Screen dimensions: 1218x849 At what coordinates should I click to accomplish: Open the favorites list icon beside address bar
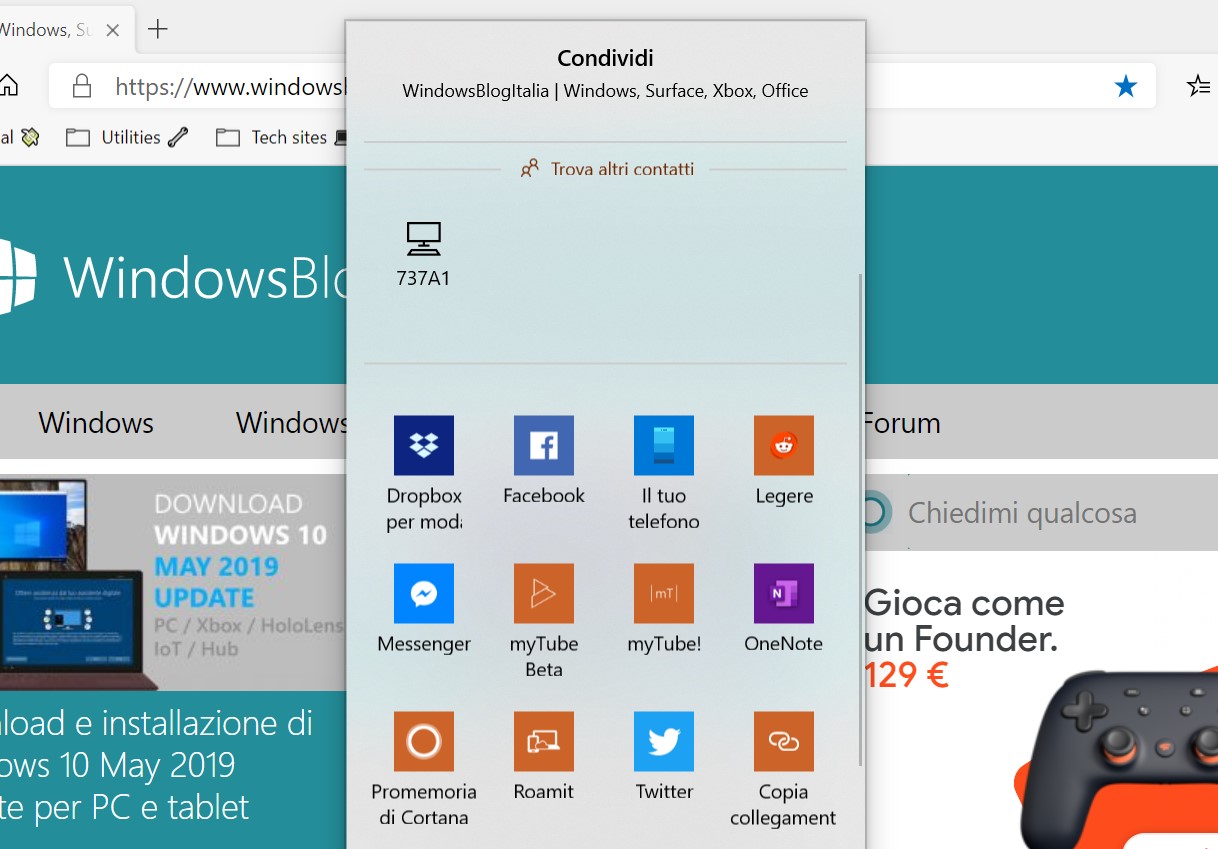tap(1198, 87)
